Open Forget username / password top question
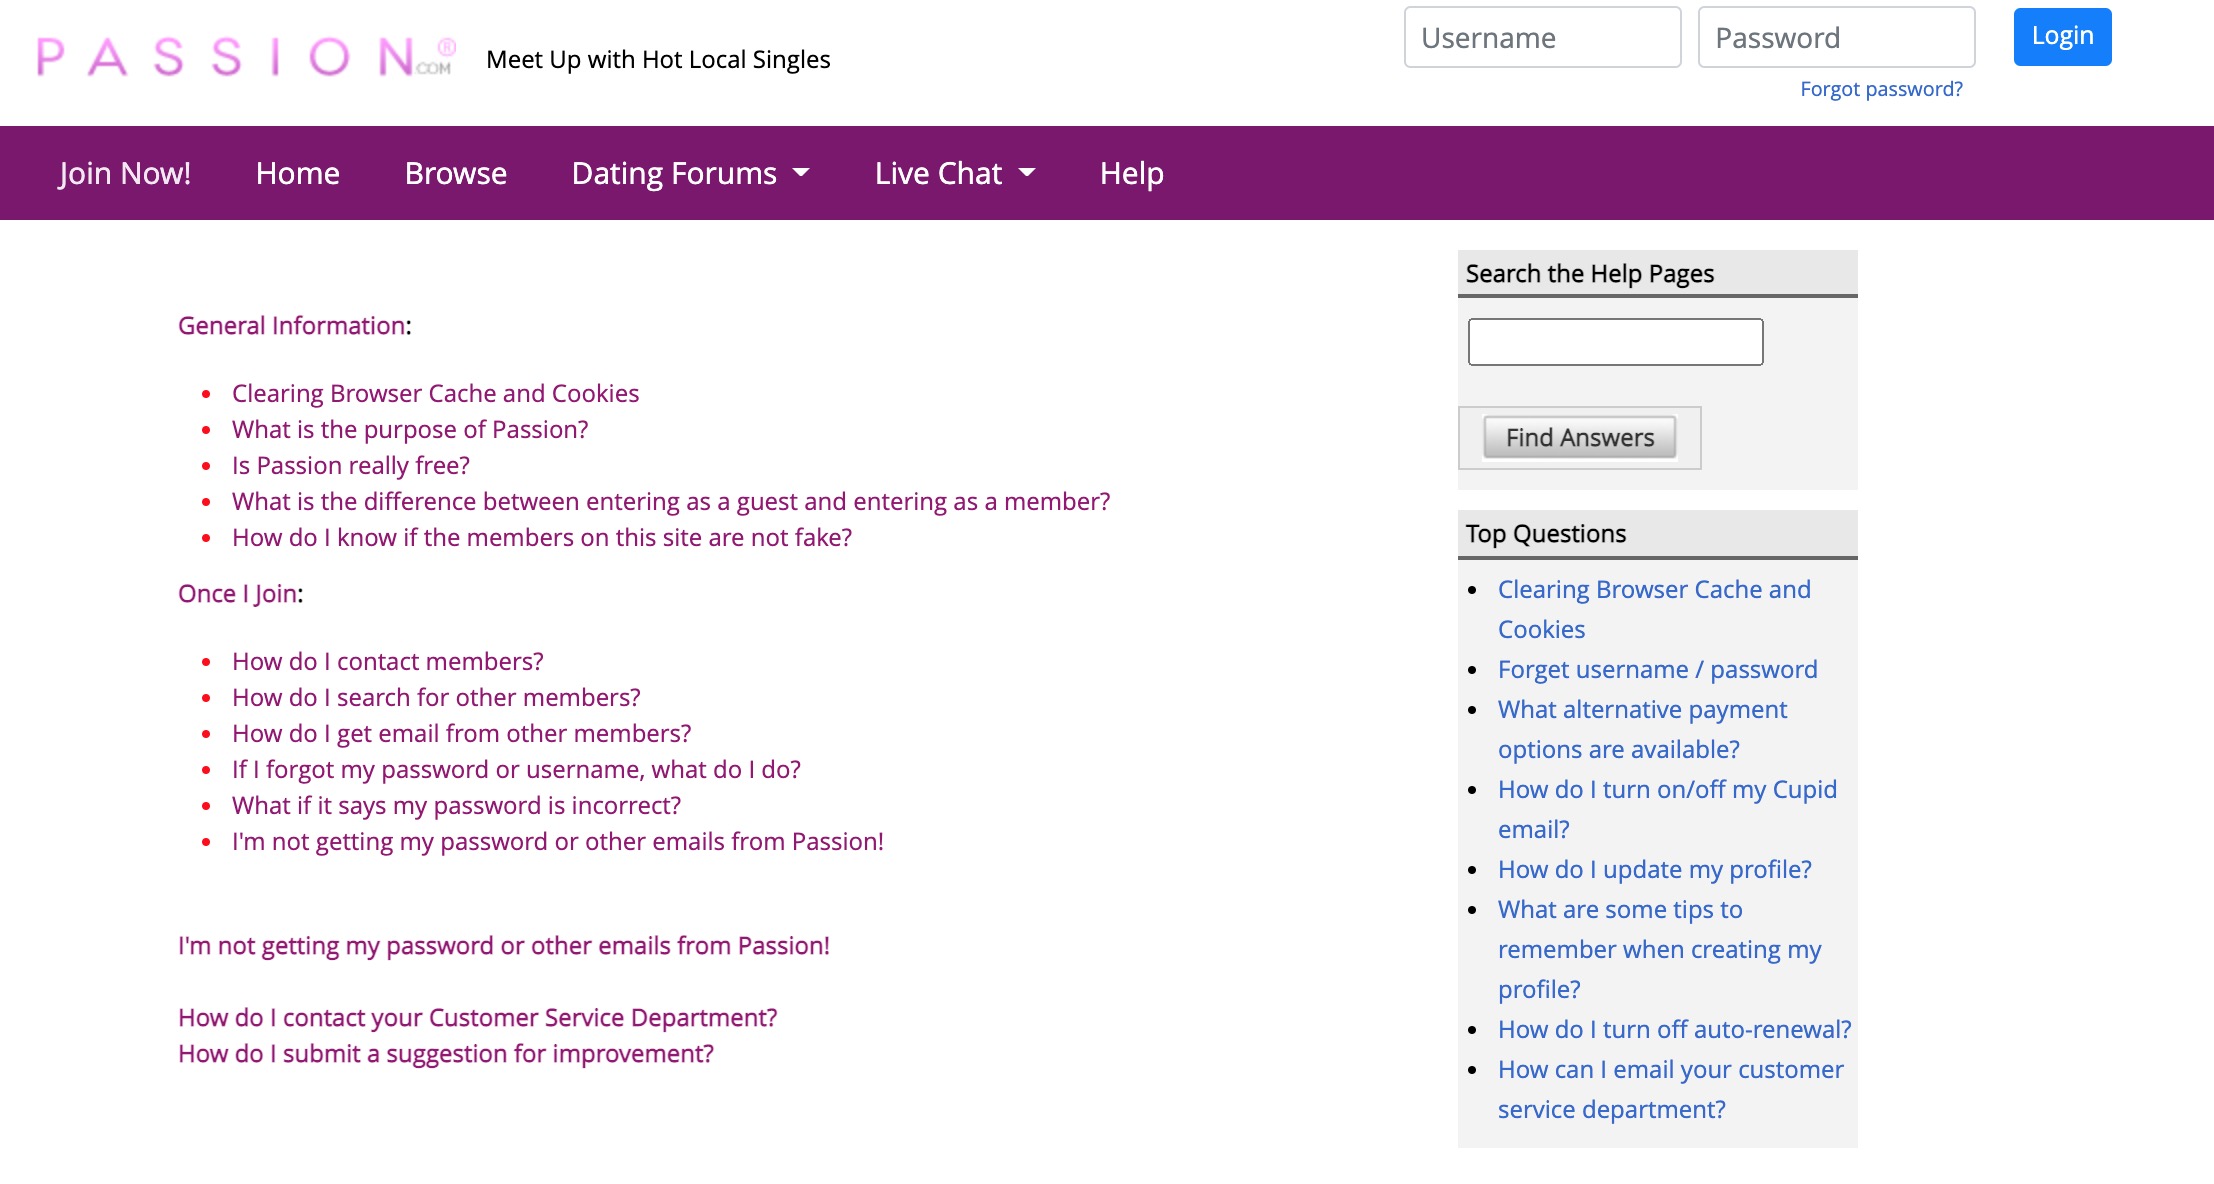Viewport: 2214px width, 1184px height. click(1657, 669)
